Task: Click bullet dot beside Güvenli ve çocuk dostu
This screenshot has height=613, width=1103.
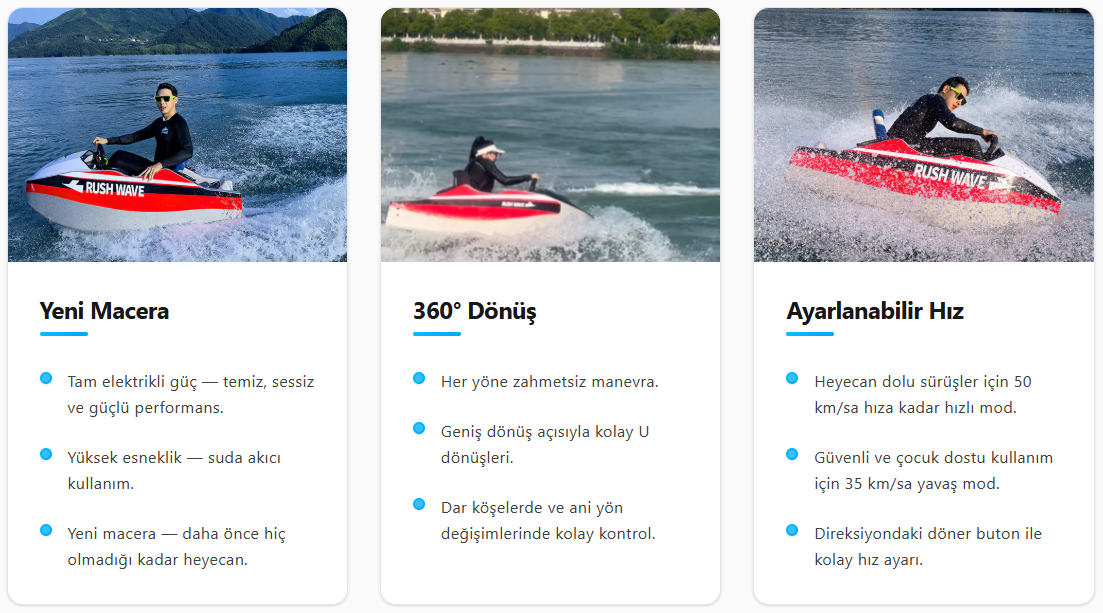Action: [x=792, y=454]
